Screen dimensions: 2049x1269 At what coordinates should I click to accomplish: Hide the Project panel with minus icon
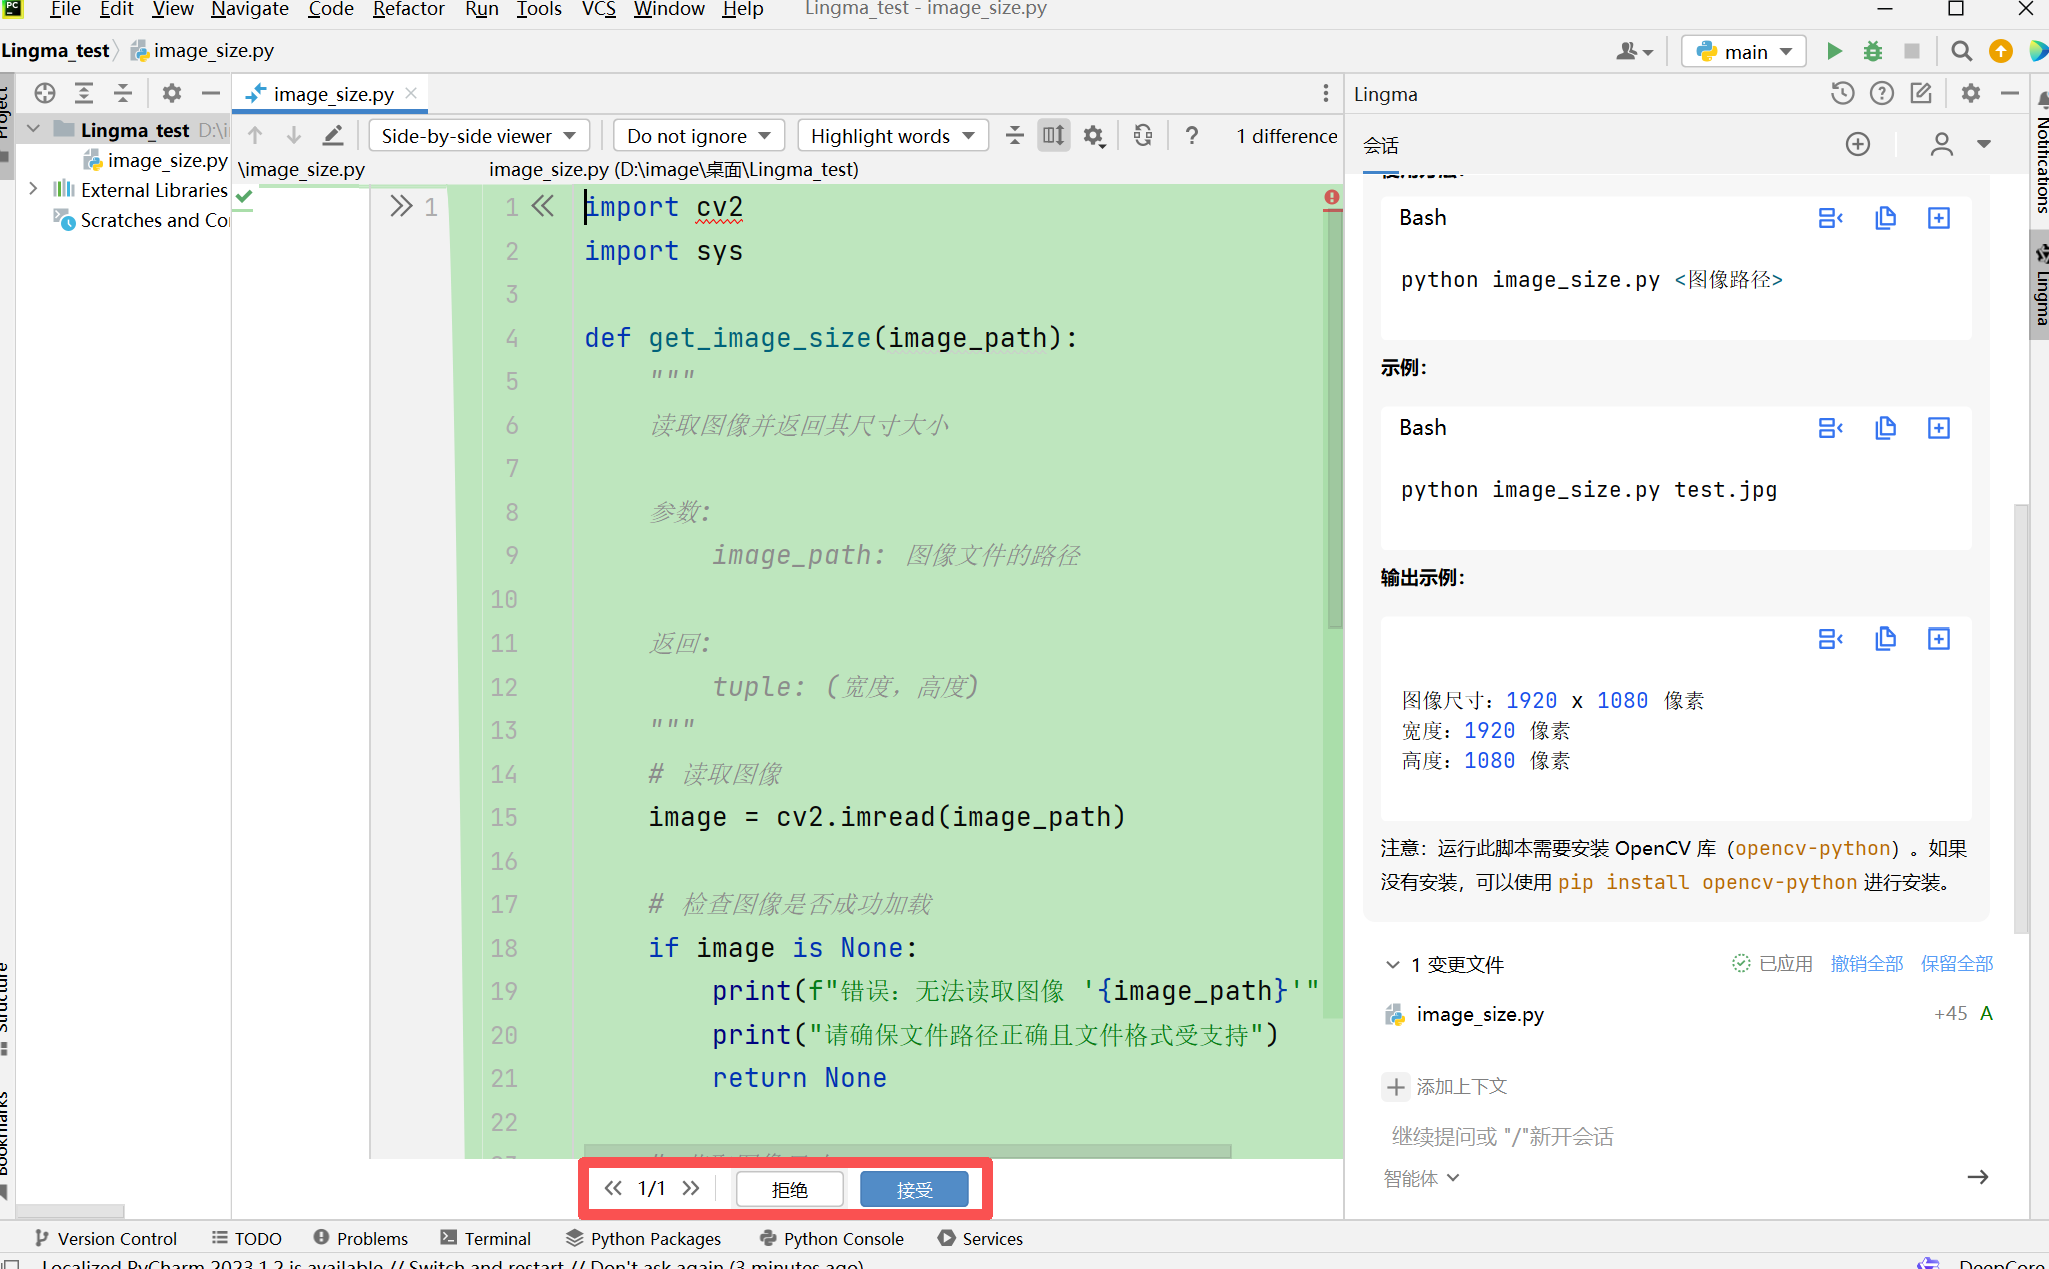pyautogui.click(x=210, y=94)
